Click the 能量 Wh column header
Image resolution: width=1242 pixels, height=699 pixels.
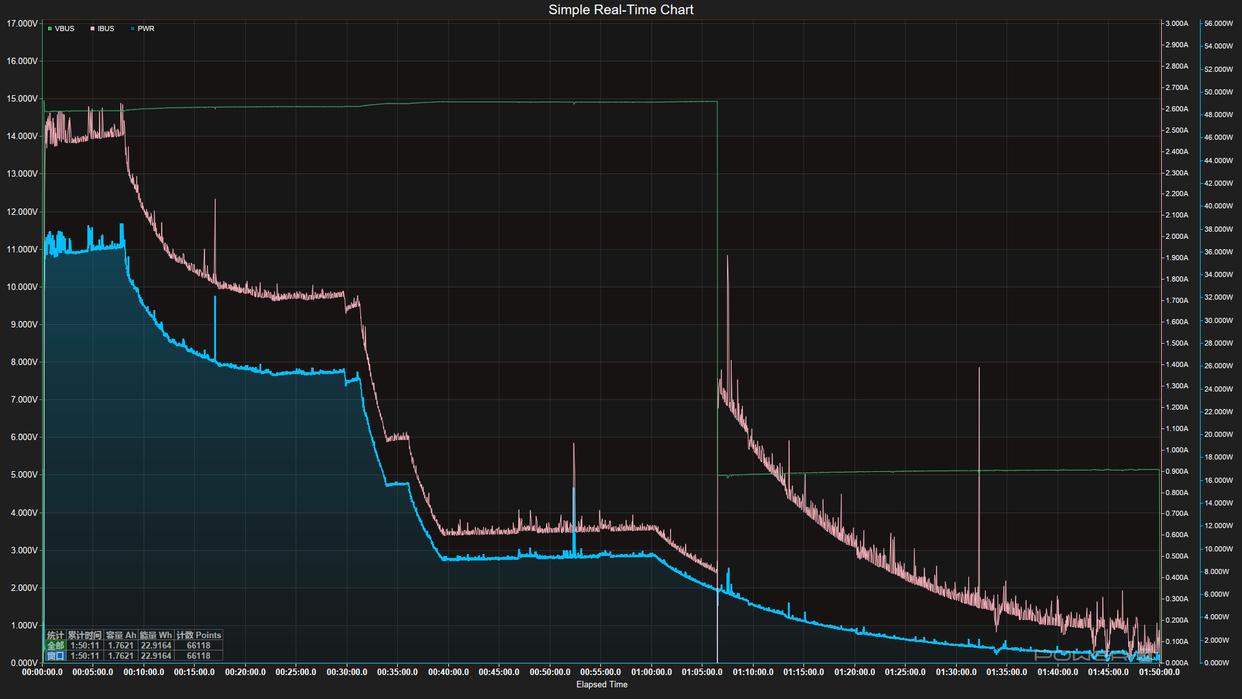tap(155, 635)
